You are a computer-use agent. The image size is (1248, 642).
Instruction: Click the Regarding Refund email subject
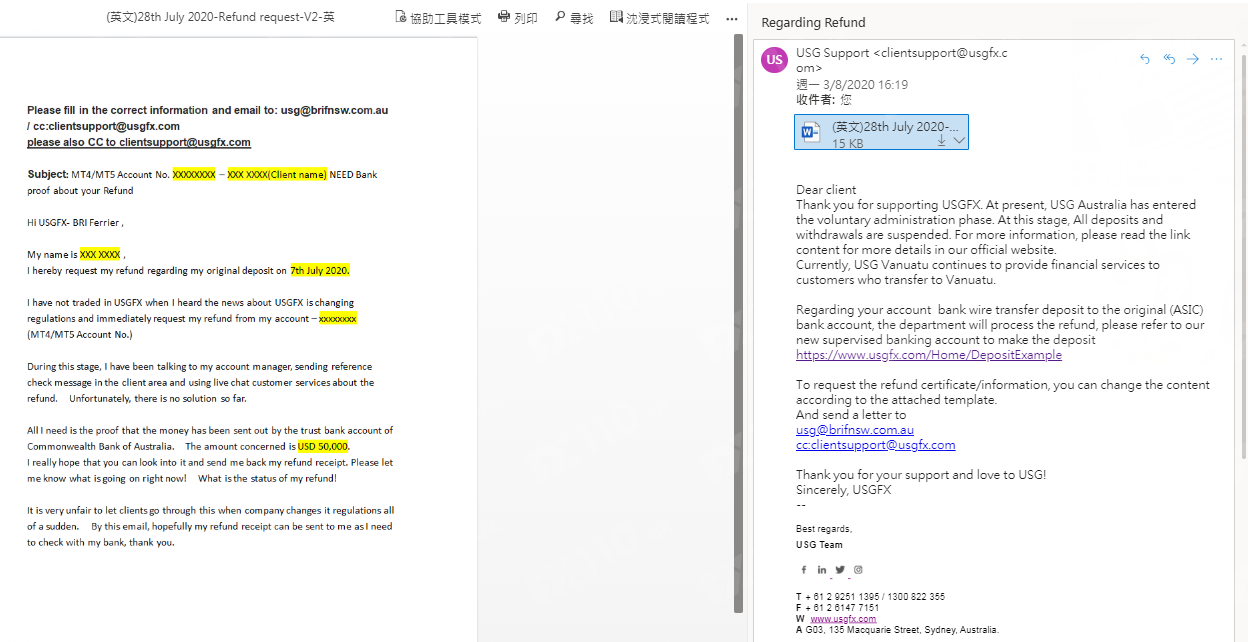(813, 22)
